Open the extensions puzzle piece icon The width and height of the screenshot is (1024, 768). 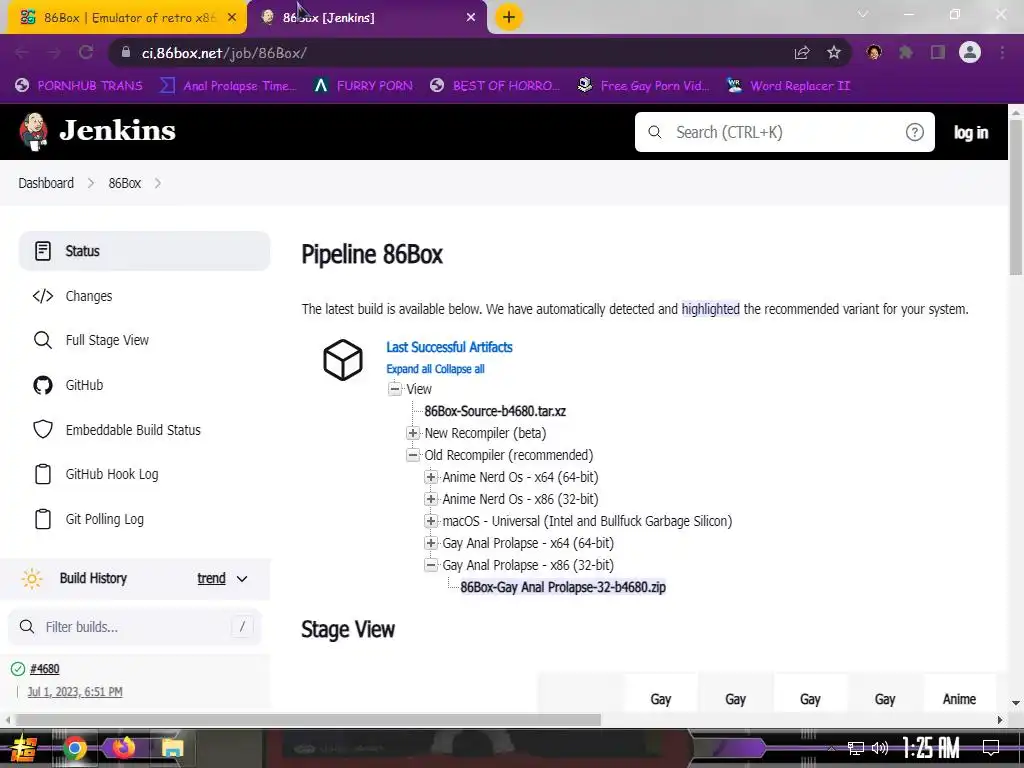[x=906, y=52]
